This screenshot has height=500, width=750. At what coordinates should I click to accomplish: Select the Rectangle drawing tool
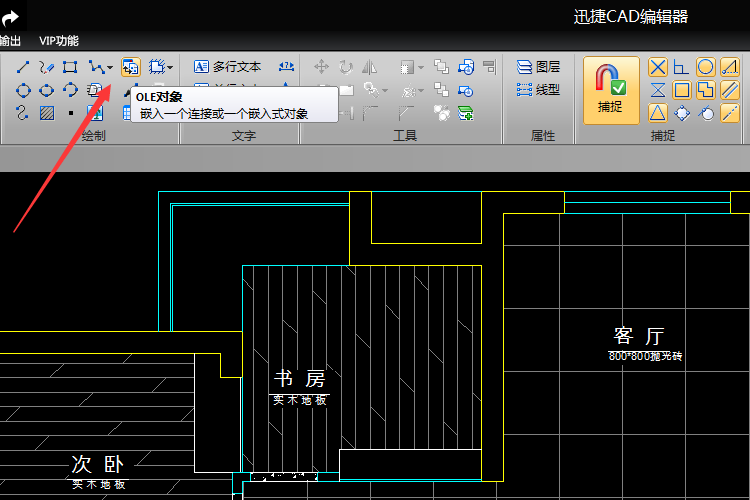click(x=70, y=67)
